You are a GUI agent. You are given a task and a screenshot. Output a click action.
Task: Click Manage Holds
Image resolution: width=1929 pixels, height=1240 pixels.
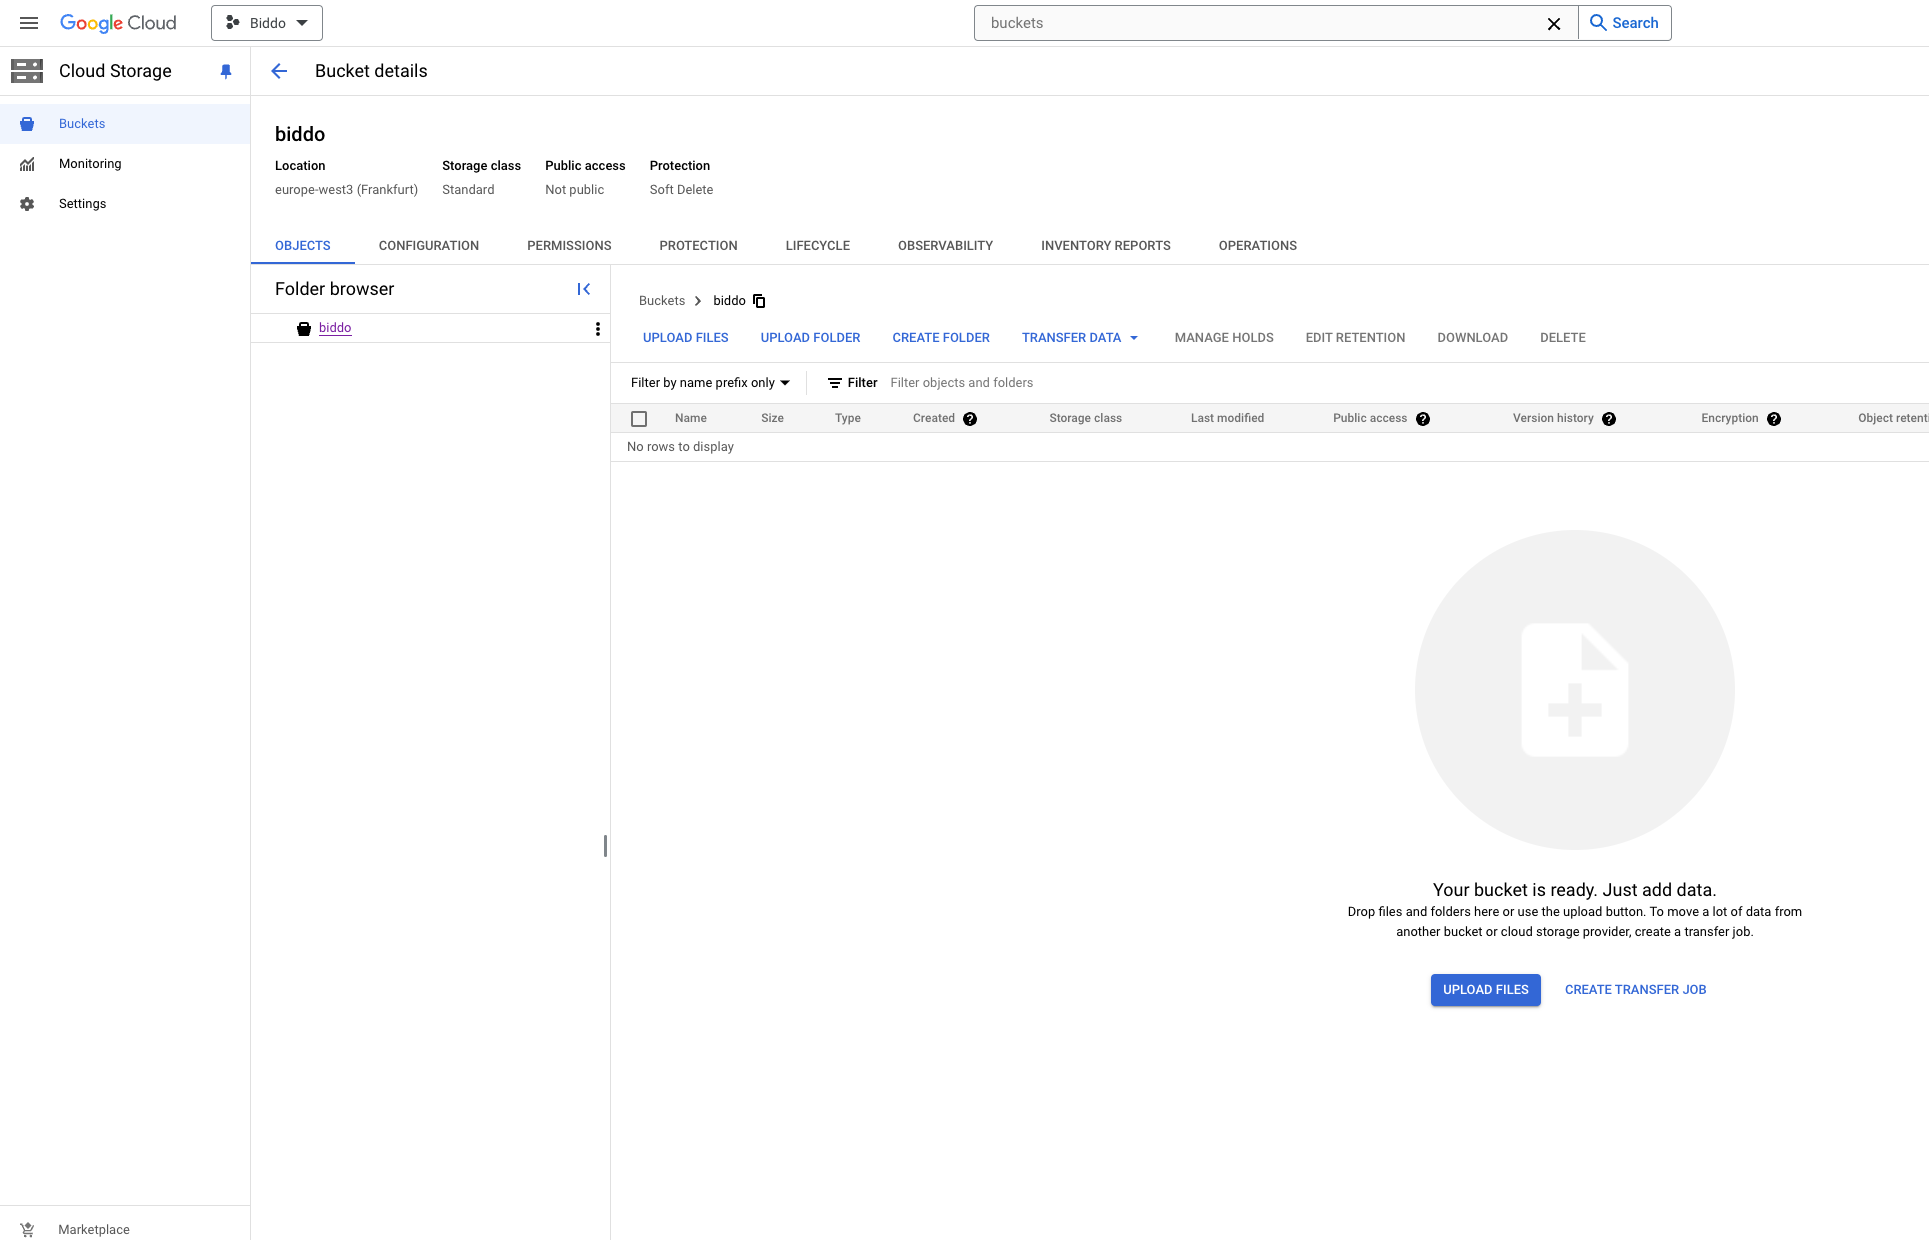coord(1224,338)
